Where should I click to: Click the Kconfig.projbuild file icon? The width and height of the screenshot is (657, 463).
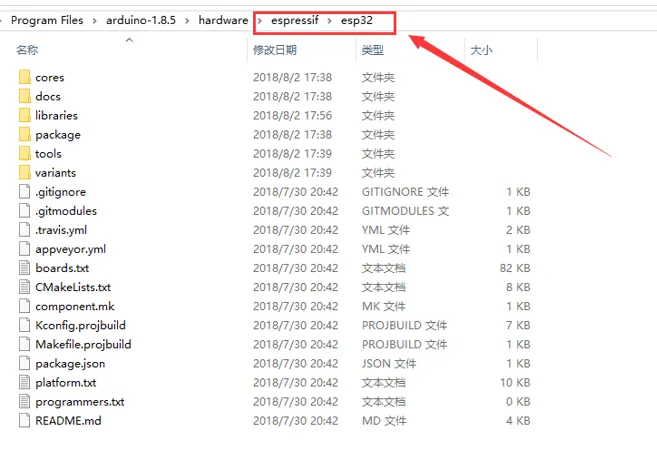pos(25,325)
